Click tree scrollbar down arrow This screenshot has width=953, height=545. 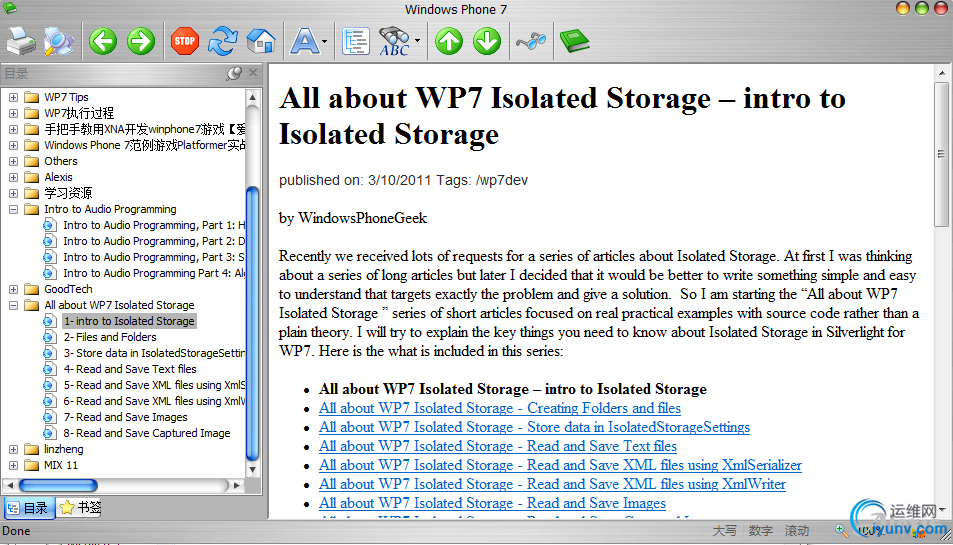(x=253, y=470)
